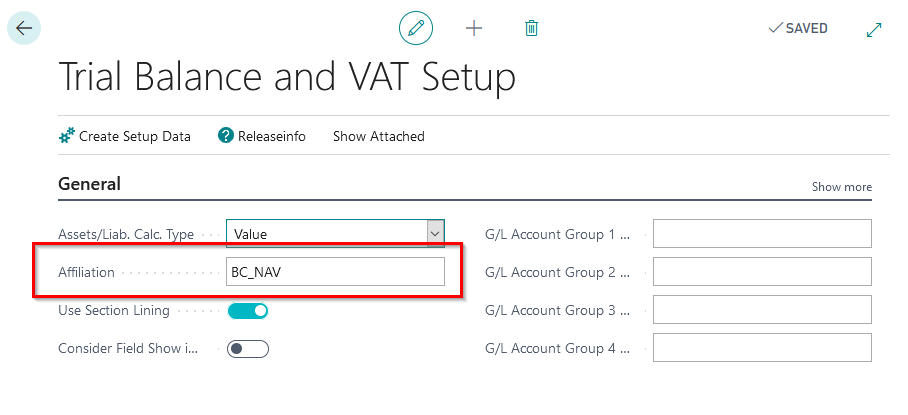Click the Show more link
Screen dimensions: 908x415
[x=841, y=187]
